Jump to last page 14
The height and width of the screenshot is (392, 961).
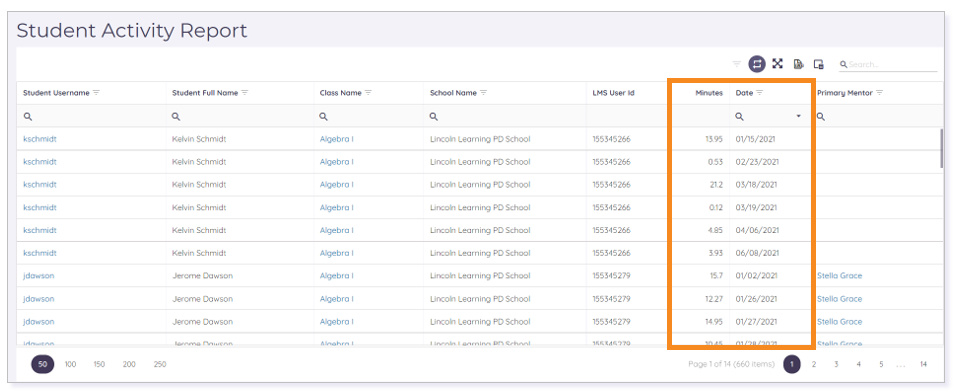click(923, 364)
